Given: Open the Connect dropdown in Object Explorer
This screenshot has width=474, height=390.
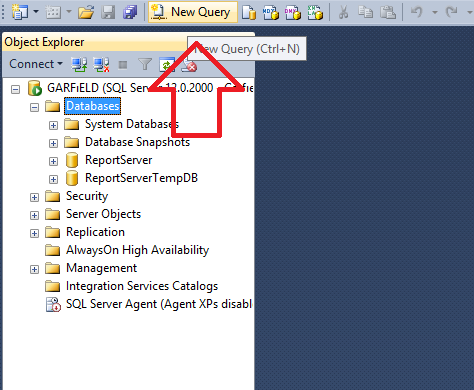Looking at the screenshot, I should coord(36,64).
